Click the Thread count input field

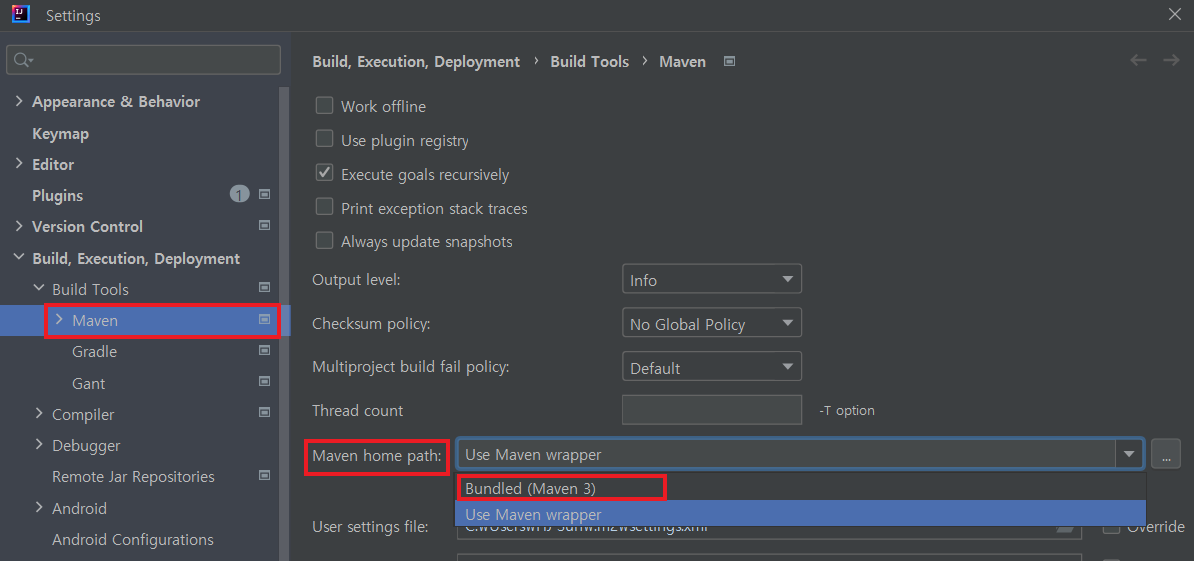tap(712, 410)
